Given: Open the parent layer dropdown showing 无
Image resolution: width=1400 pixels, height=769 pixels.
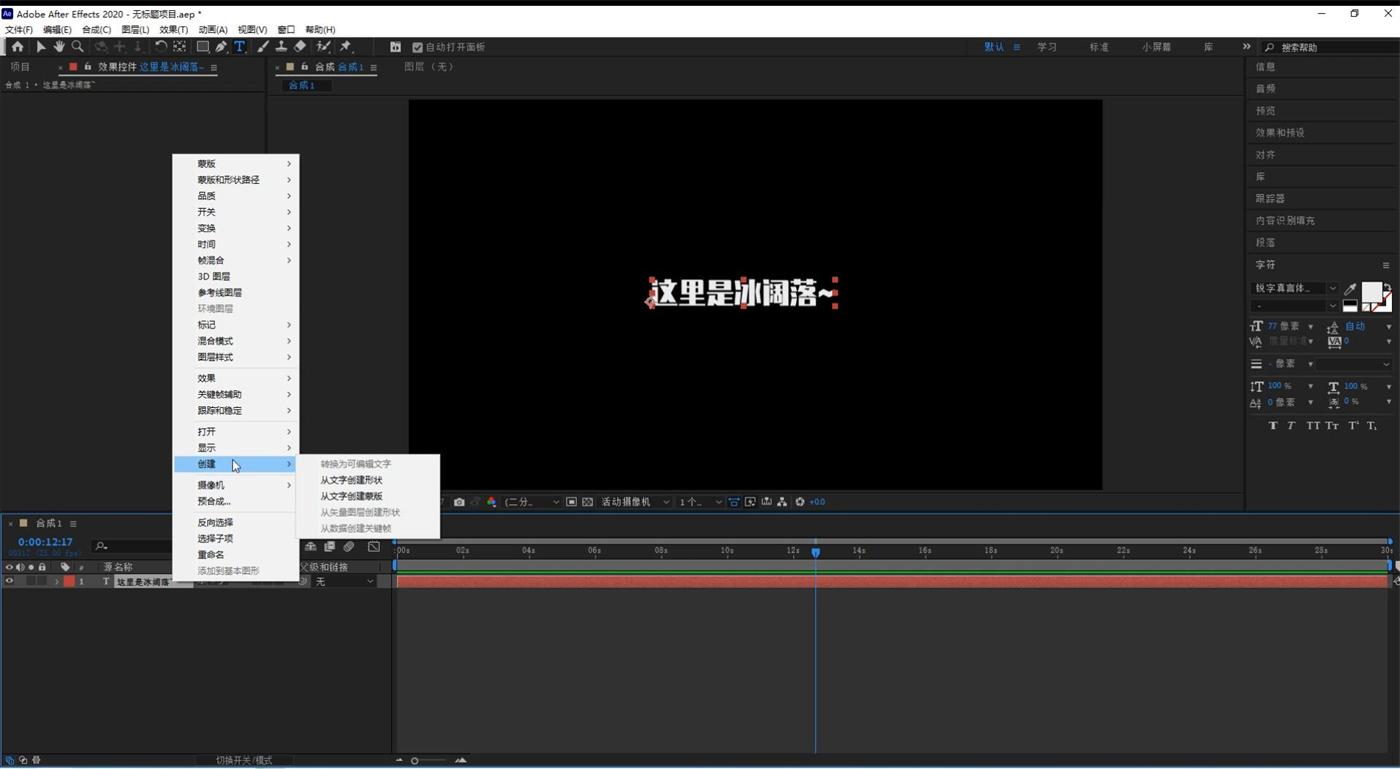Looking at the screenshot, I should 345,581.
